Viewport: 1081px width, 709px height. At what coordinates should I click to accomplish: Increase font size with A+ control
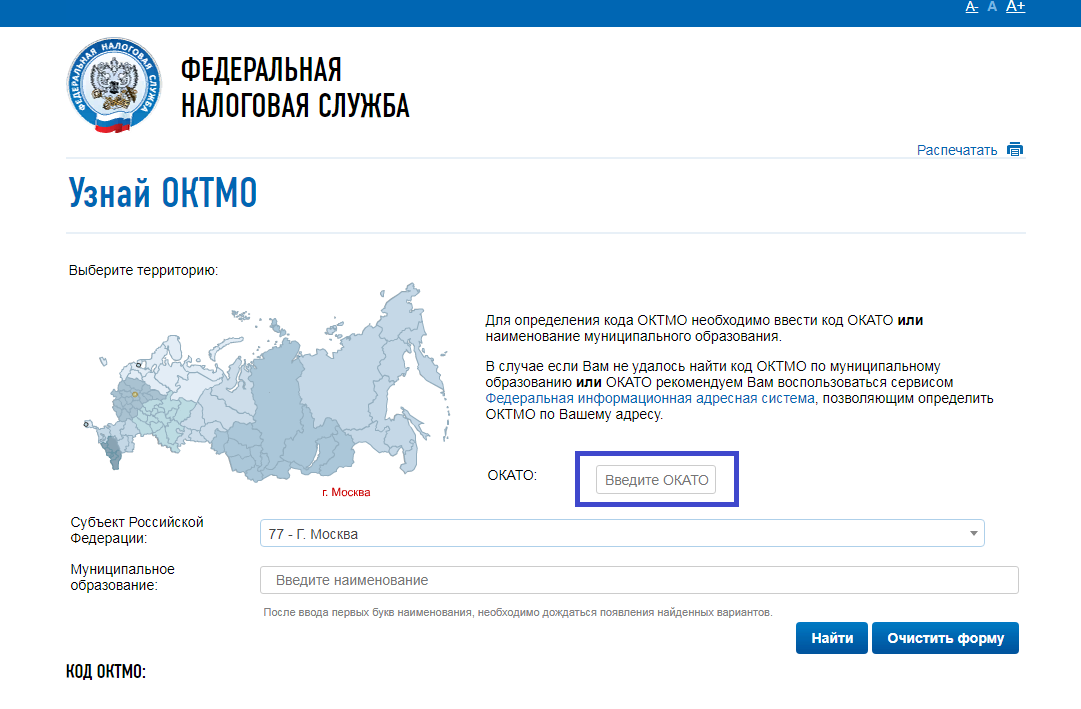[1015, 7]
